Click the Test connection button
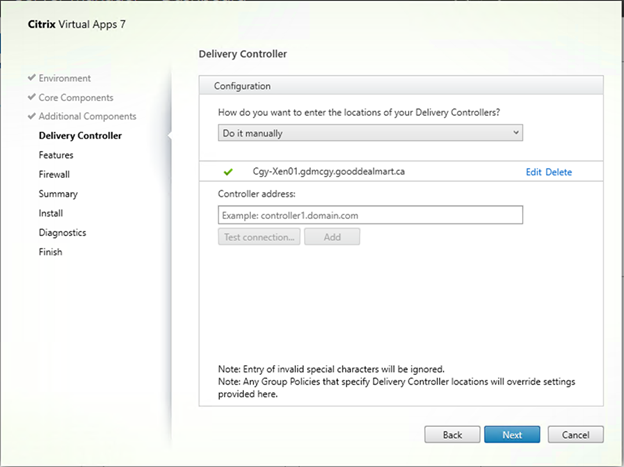The width and height of the screenshot is (624, 467). 259,237
